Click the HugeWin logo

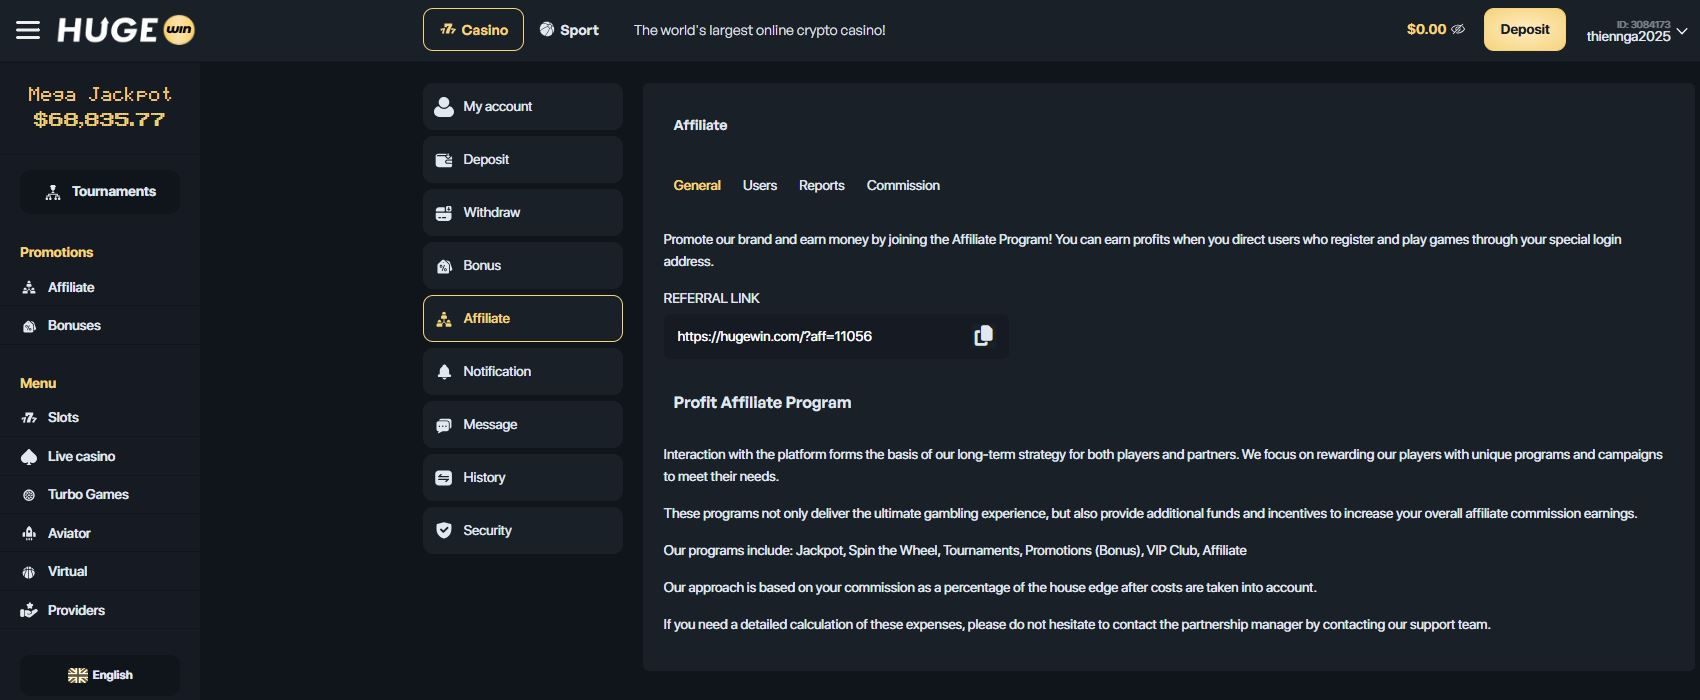[126, 30]
